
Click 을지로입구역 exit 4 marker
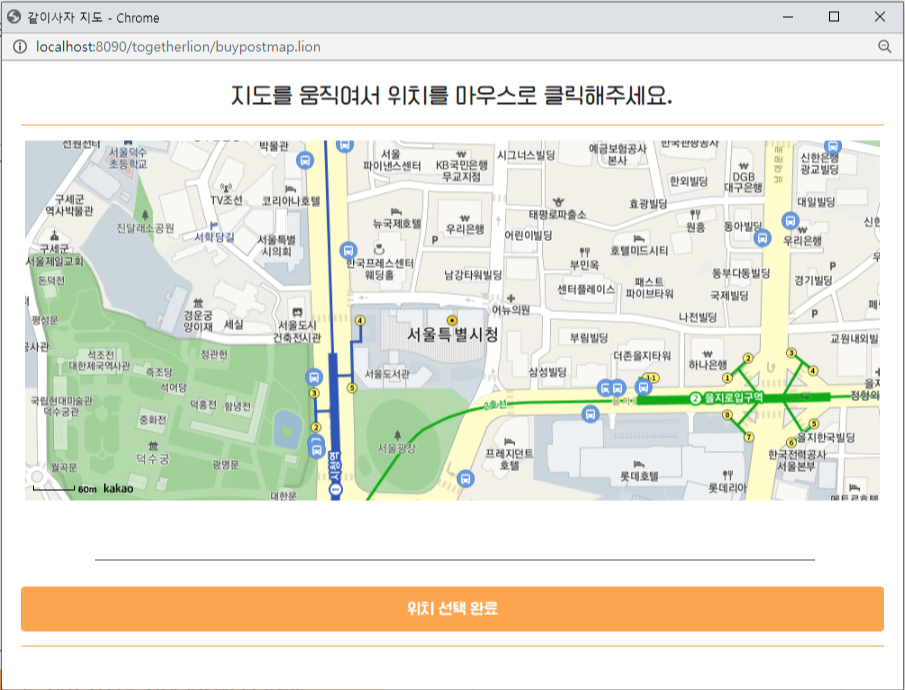tap(813, 371)
